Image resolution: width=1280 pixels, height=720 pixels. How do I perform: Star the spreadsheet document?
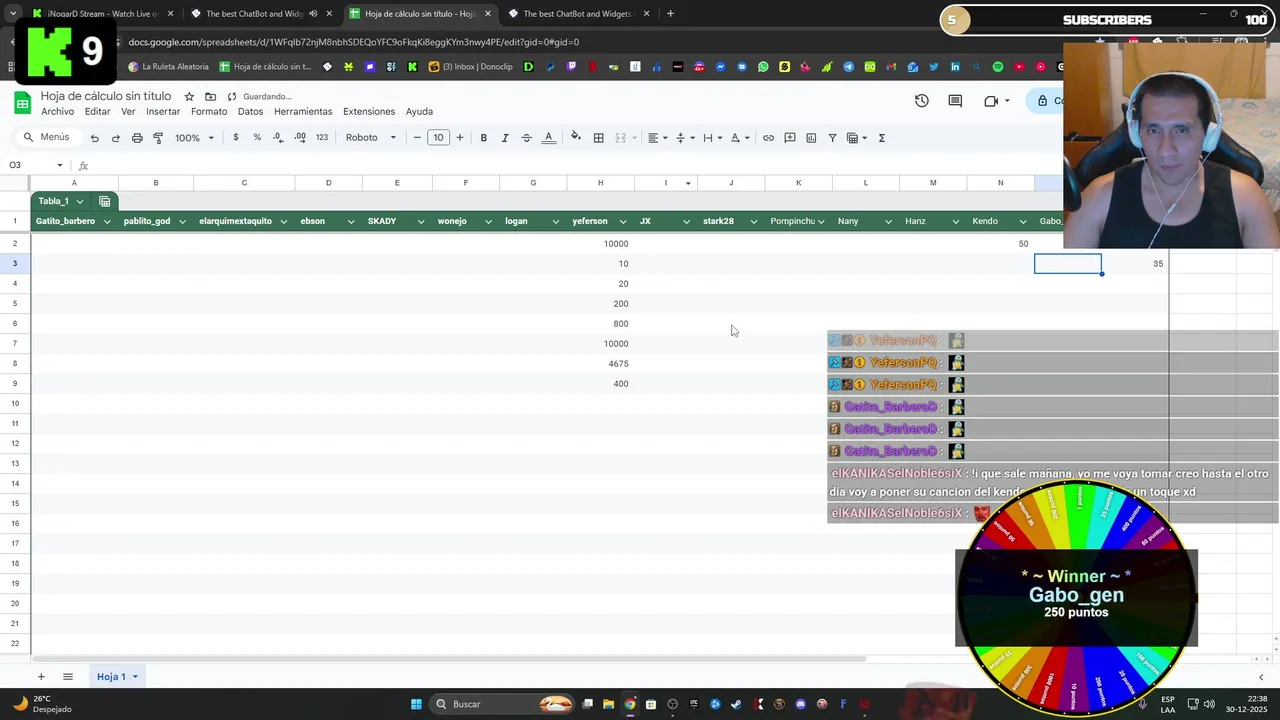point(189,97)
